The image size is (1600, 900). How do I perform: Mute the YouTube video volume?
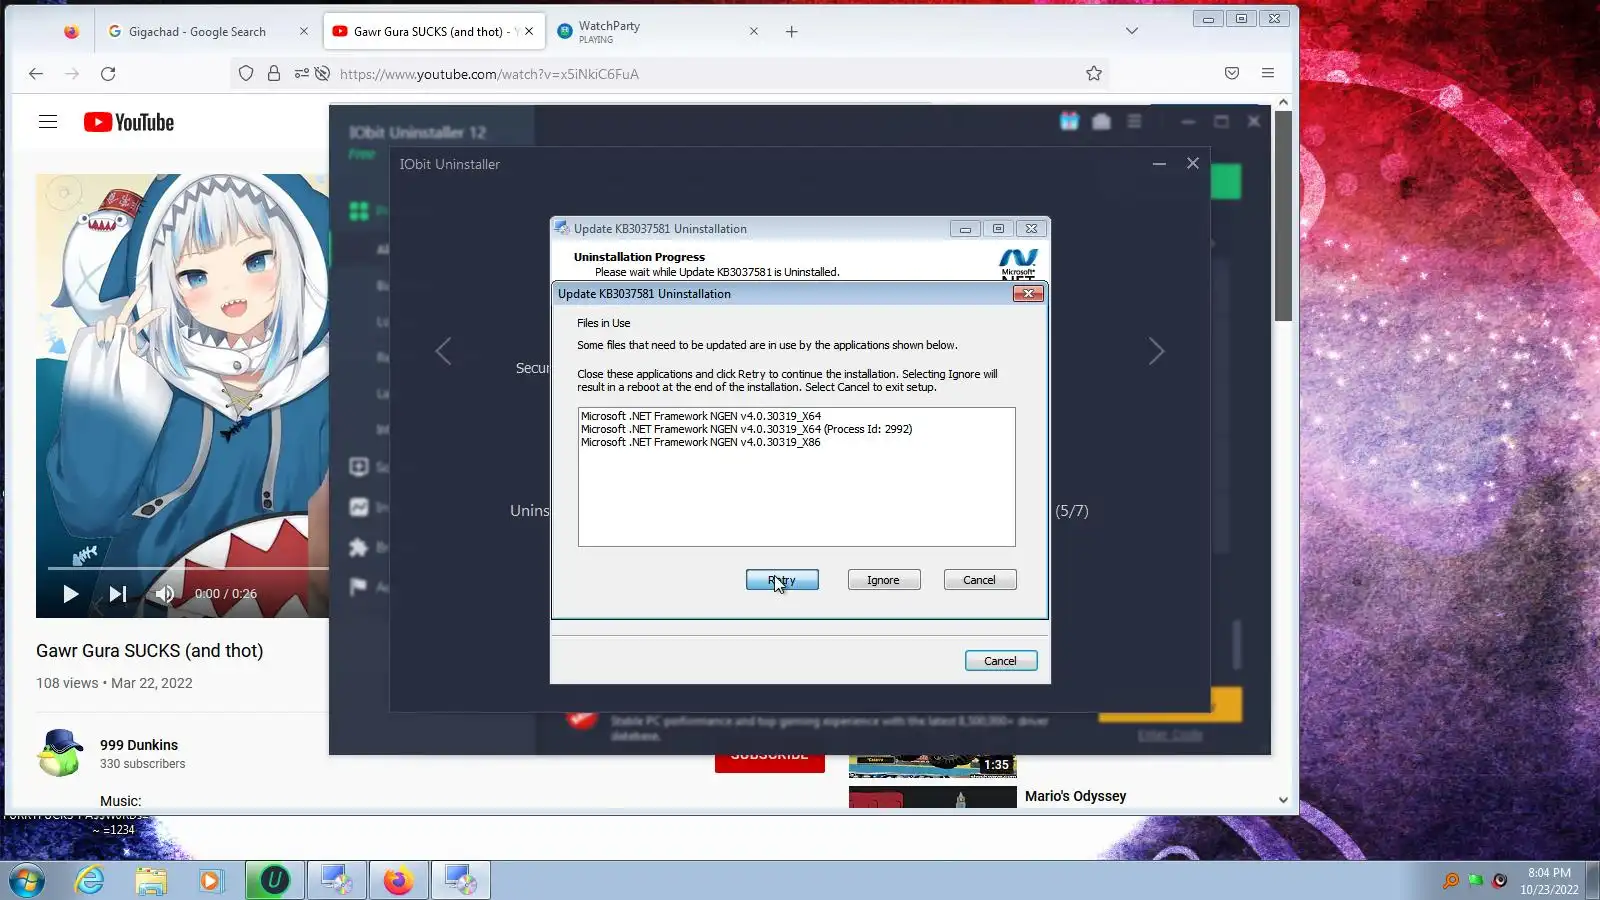click(165, 594)
